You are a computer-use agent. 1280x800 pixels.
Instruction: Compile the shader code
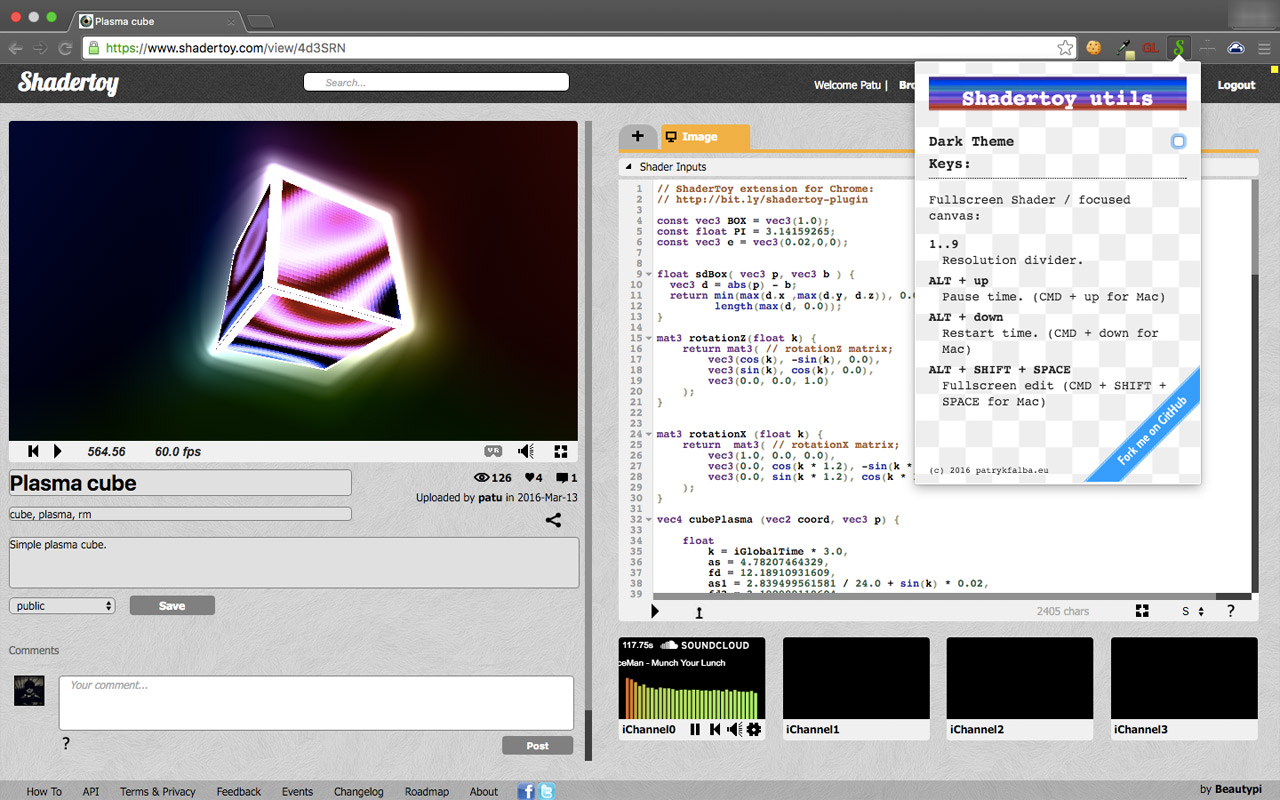[655, 610]
